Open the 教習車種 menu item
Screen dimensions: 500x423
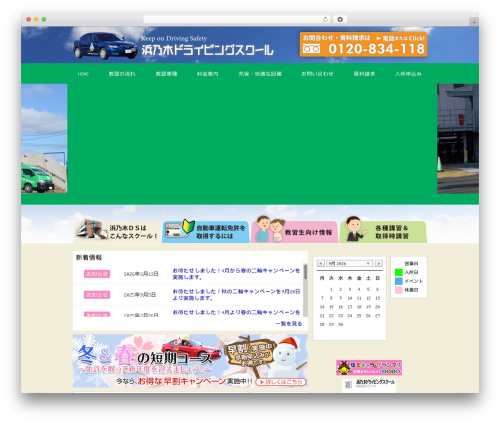(166, 74)
